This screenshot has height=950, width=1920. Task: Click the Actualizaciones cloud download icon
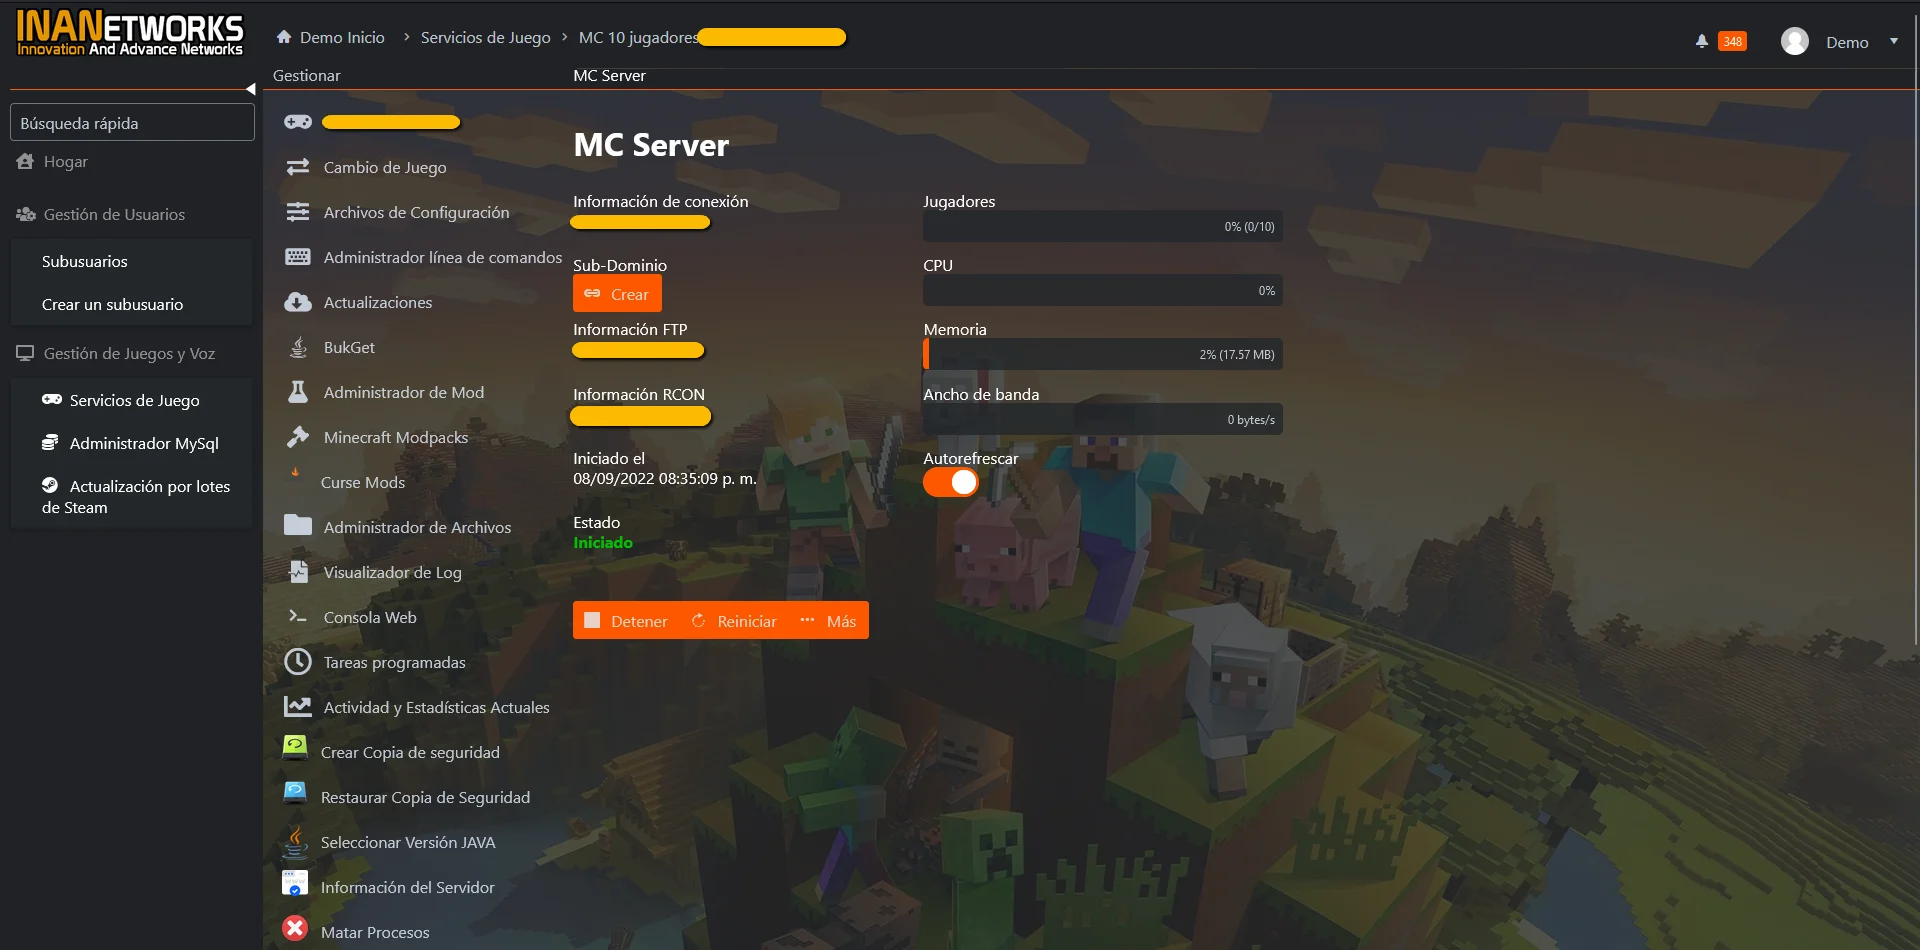click(297, 302)
